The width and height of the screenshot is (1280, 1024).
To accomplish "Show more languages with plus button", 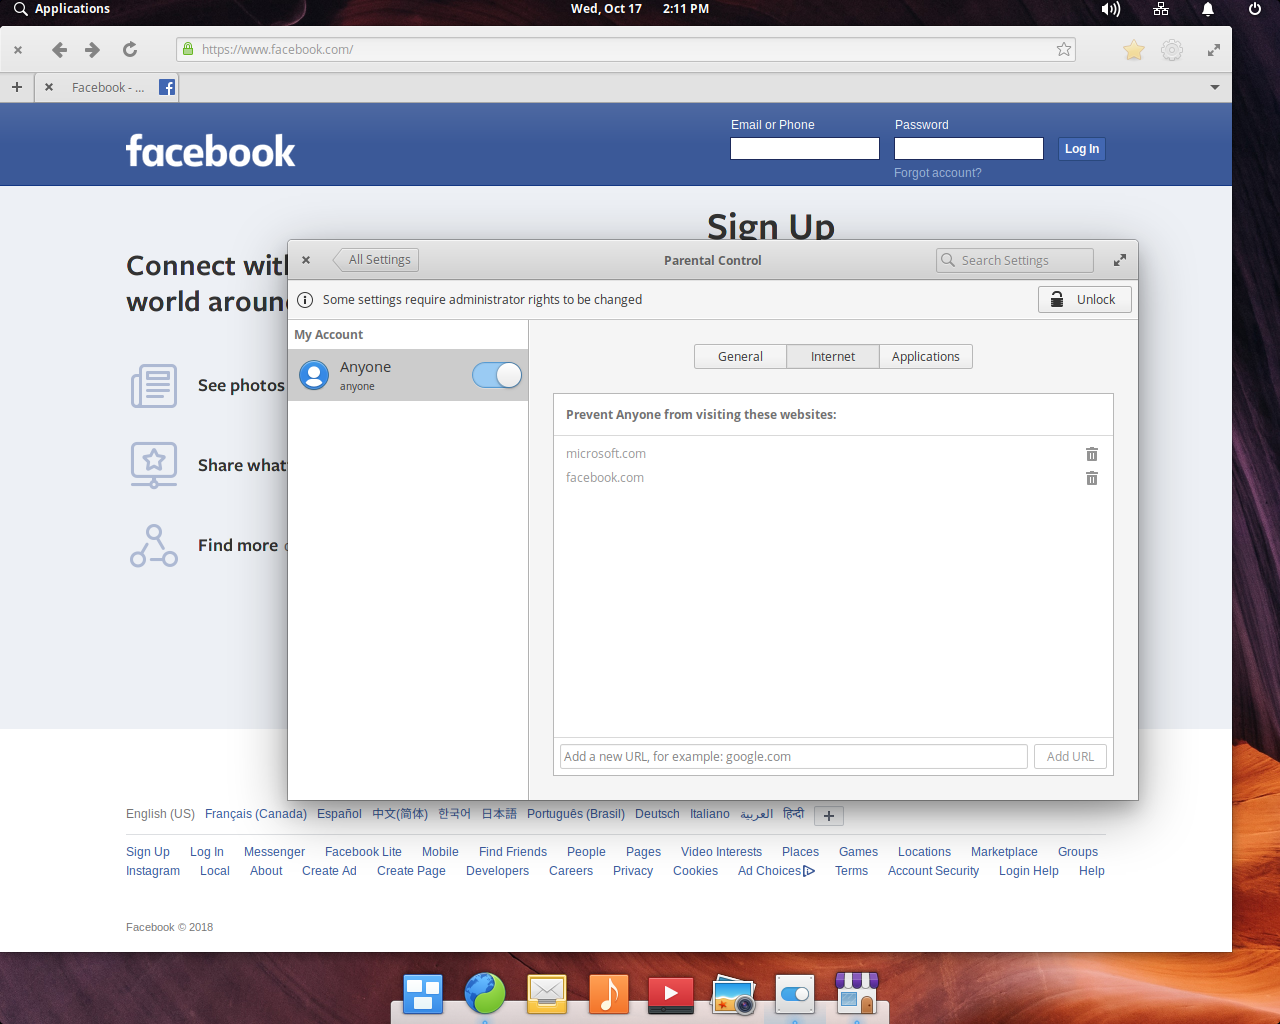I will pos(829,816).
